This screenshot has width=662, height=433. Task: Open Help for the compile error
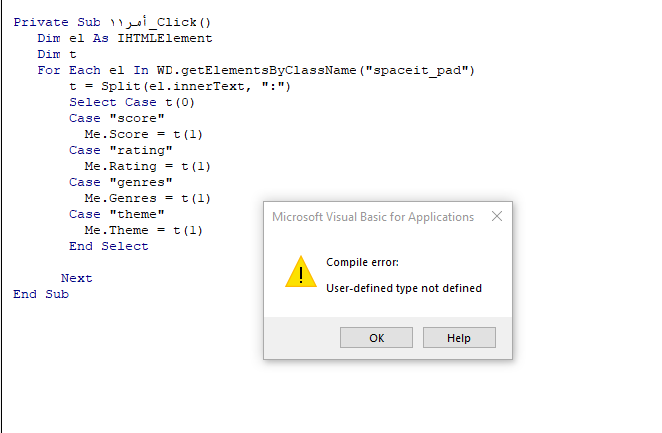(459, 338)
